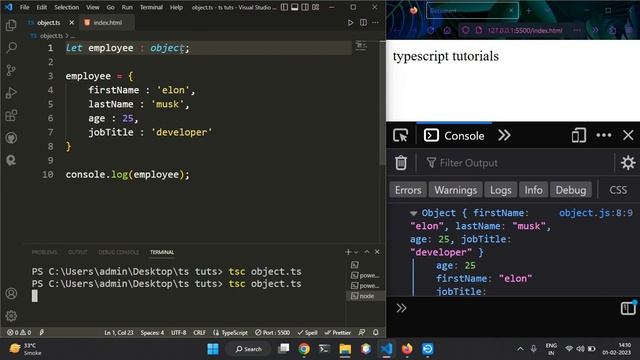Open the Selection menu

(66, 7)
